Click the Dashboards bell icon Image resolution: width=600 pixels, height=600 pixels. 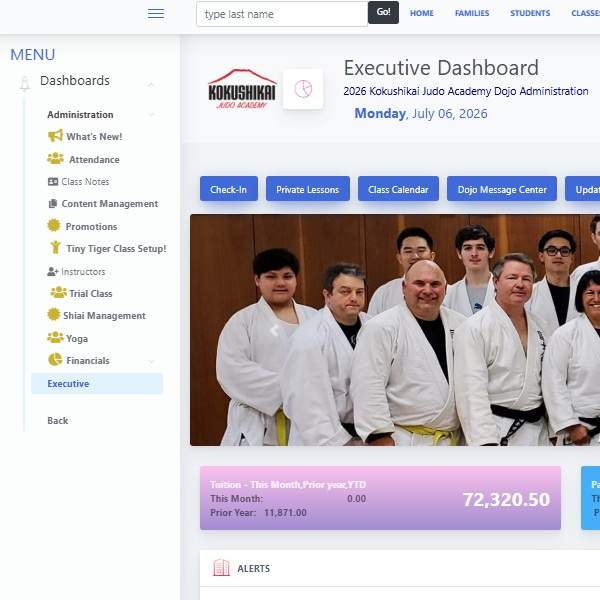(24, 83)
